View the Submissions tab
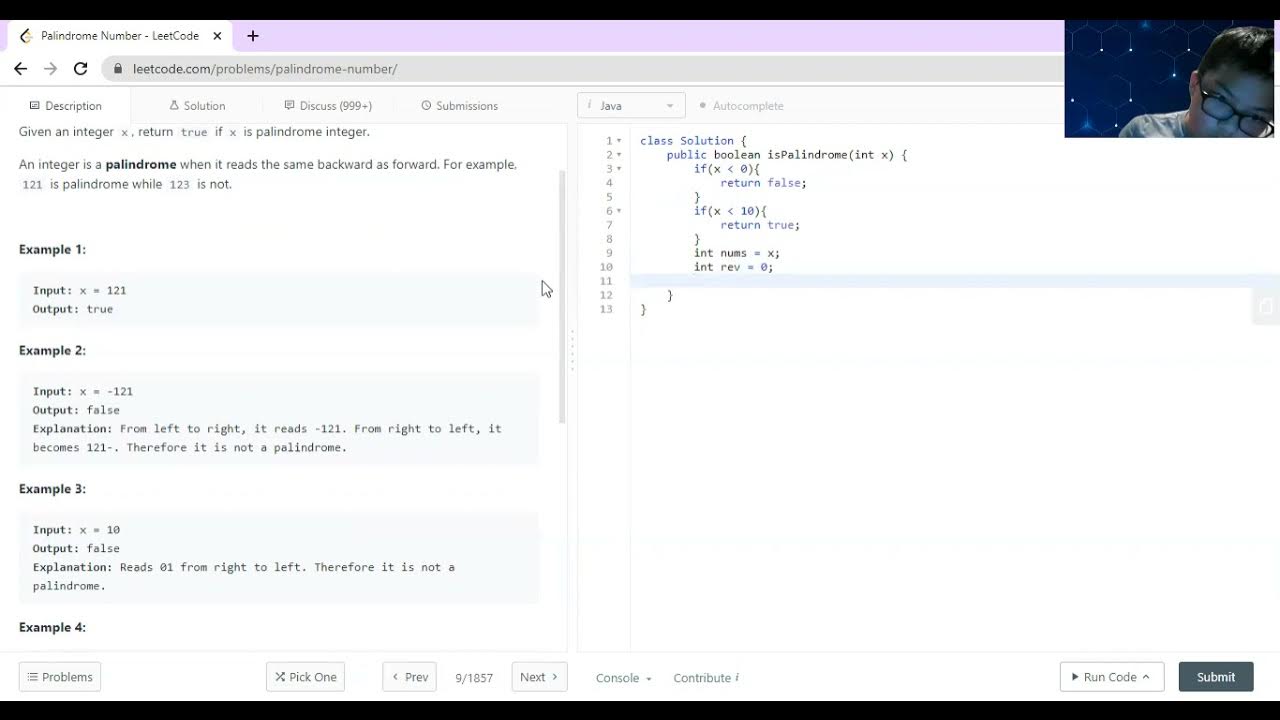Viewport: 1280px width, 720px height. [459, 106]
